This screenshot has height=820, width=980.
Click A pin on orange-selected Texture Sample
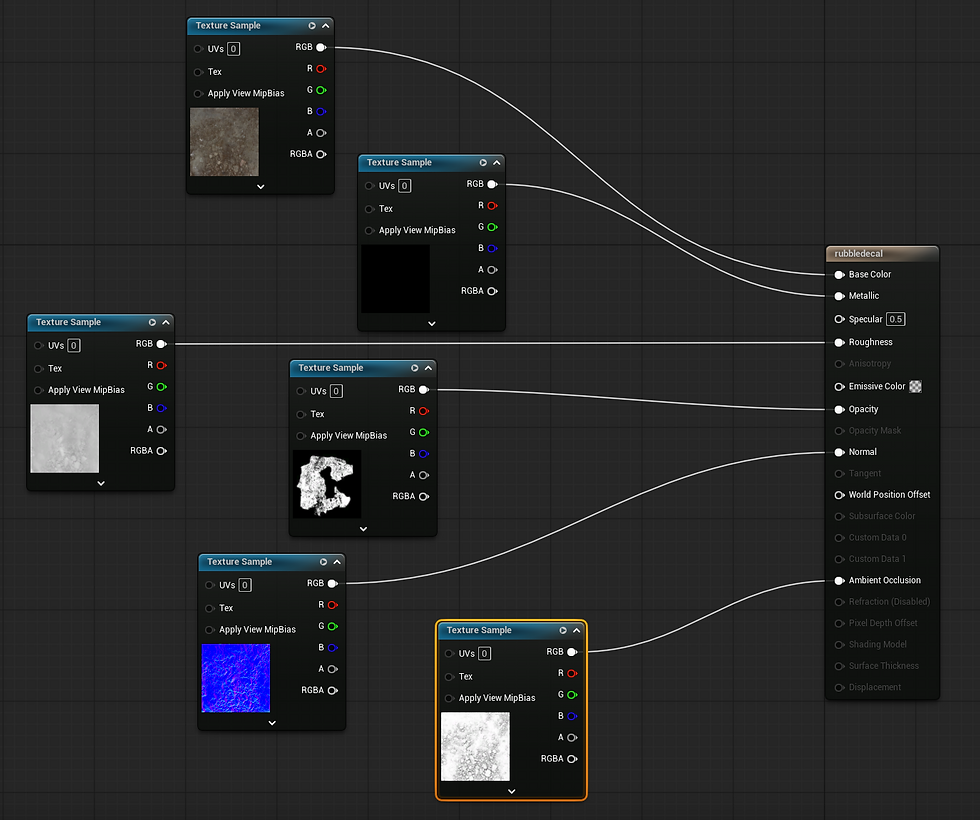point(572,738)
